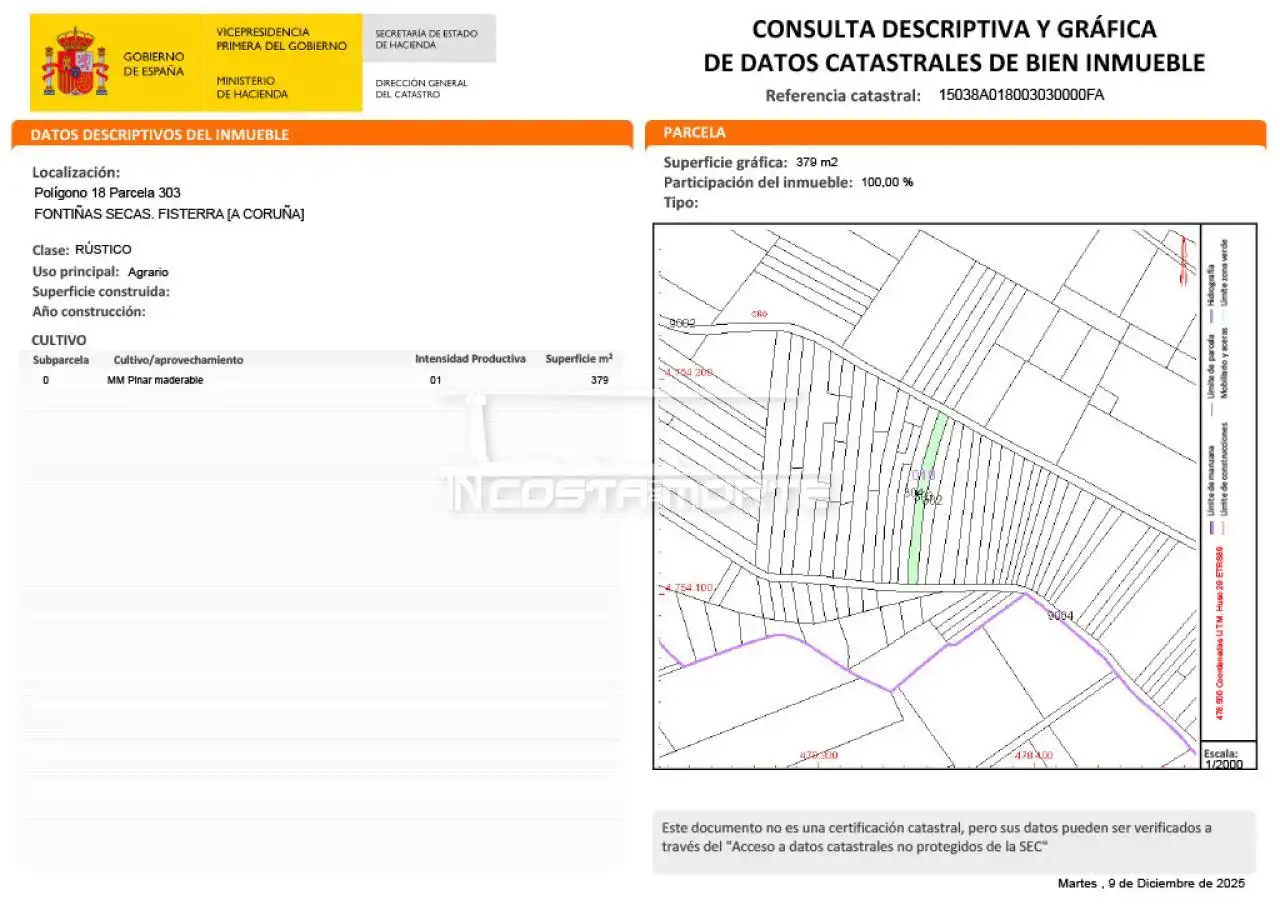Click date "Martes , 9 de Diciembre de 2025"

point(1151,884)
